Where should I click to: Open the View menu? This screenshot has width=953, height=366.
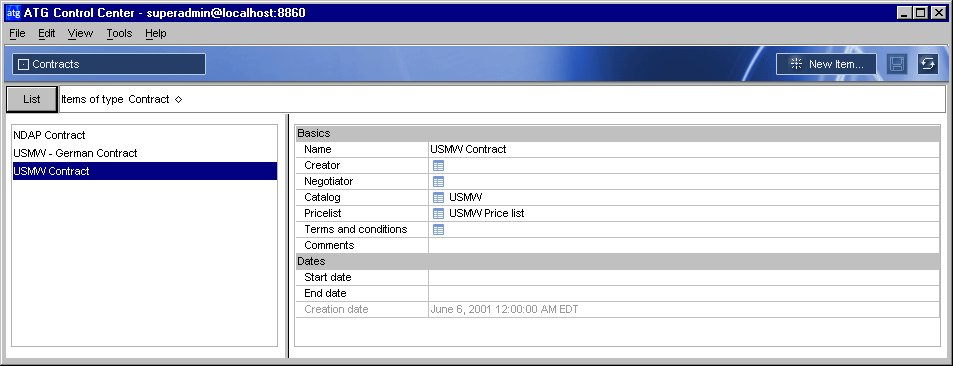coord(80,33)
